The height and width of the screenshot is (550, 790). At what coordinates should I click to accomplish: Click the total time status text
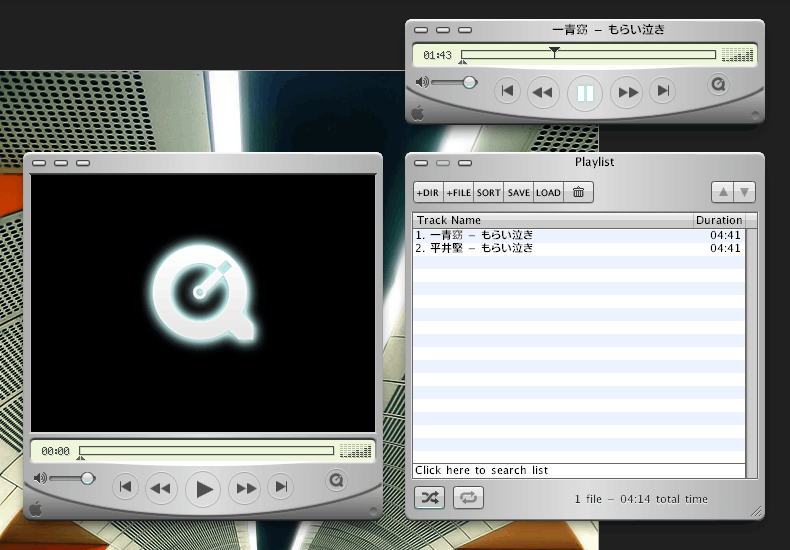[x=641, y=499]
